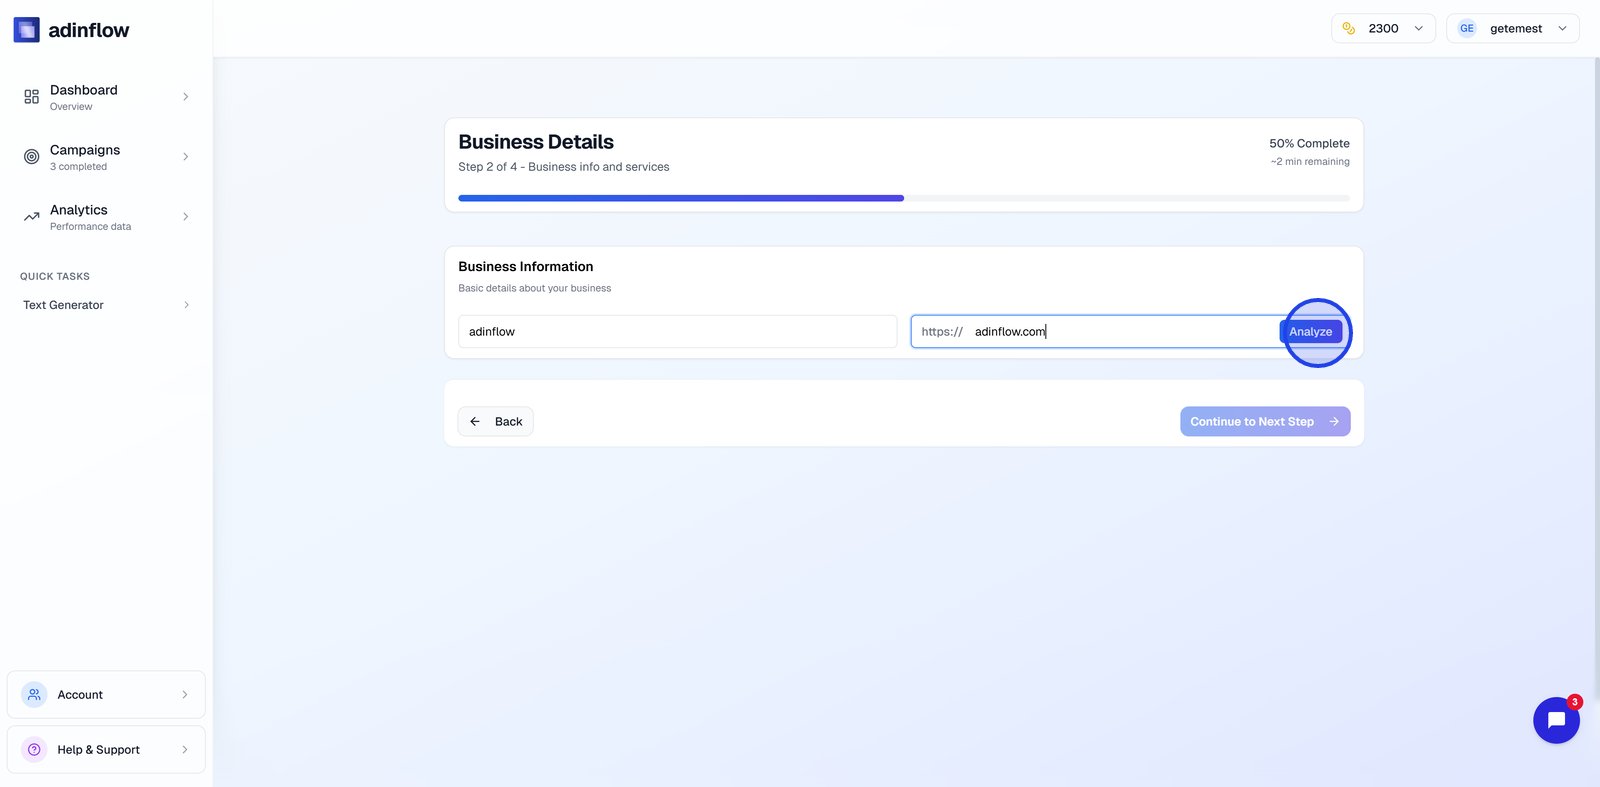This screenshot has height=787, width=1600.
Task: Click the Account people icon
Action: (34, 695)
